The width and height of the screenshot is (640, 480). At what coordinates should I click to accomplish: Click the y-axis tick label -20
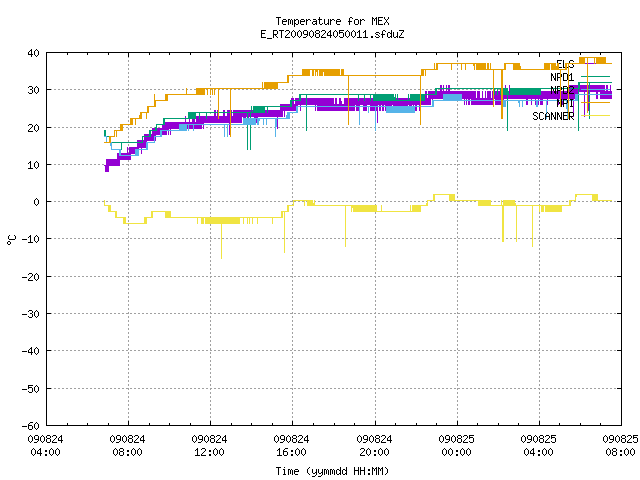(31, 276)
